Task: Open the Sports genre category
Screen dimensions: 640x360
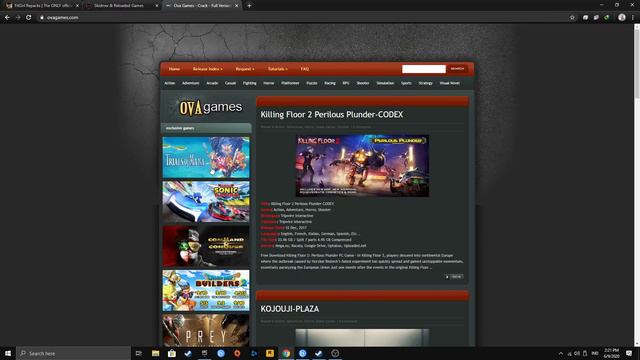Action: (406, 83)
